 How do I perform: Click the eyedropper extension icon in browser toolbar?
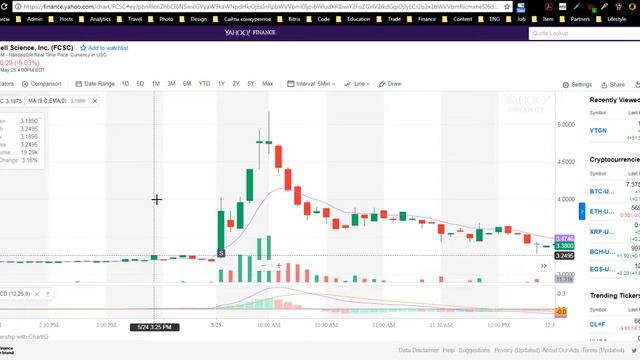coord(604,7)
